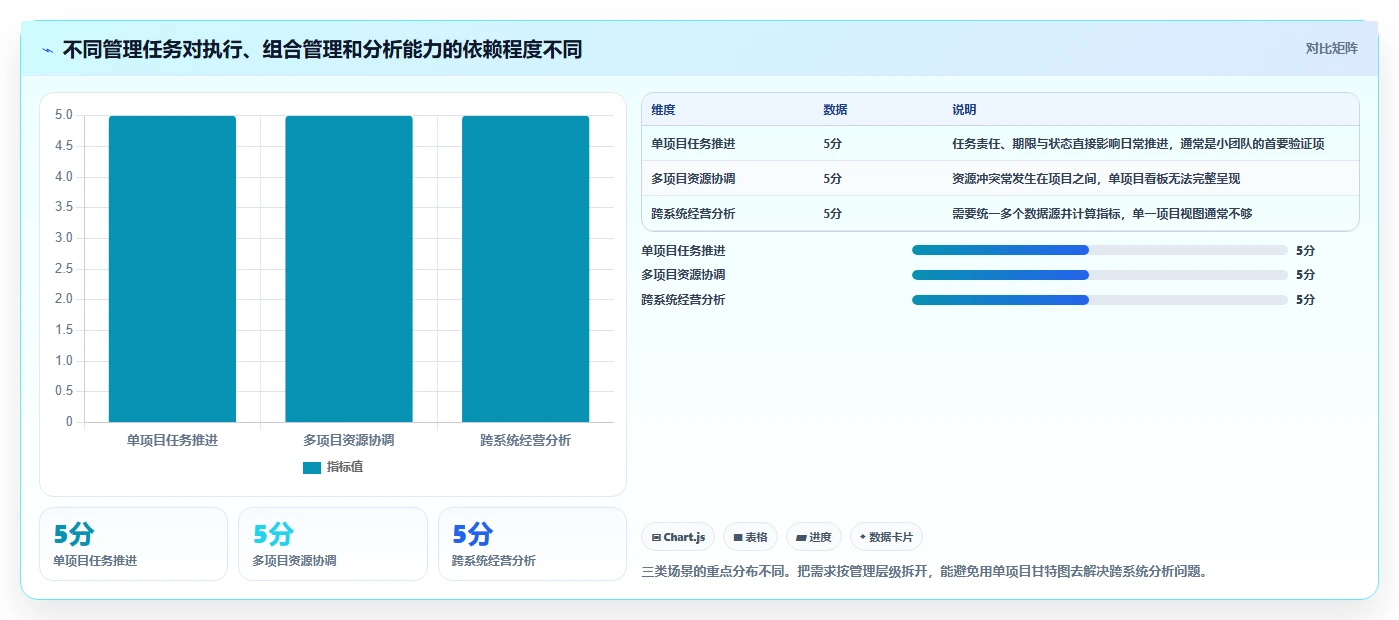Select the 跨系统经营分析 table row cell
This screenshot has width=1399, height=620.
point(693,214)
